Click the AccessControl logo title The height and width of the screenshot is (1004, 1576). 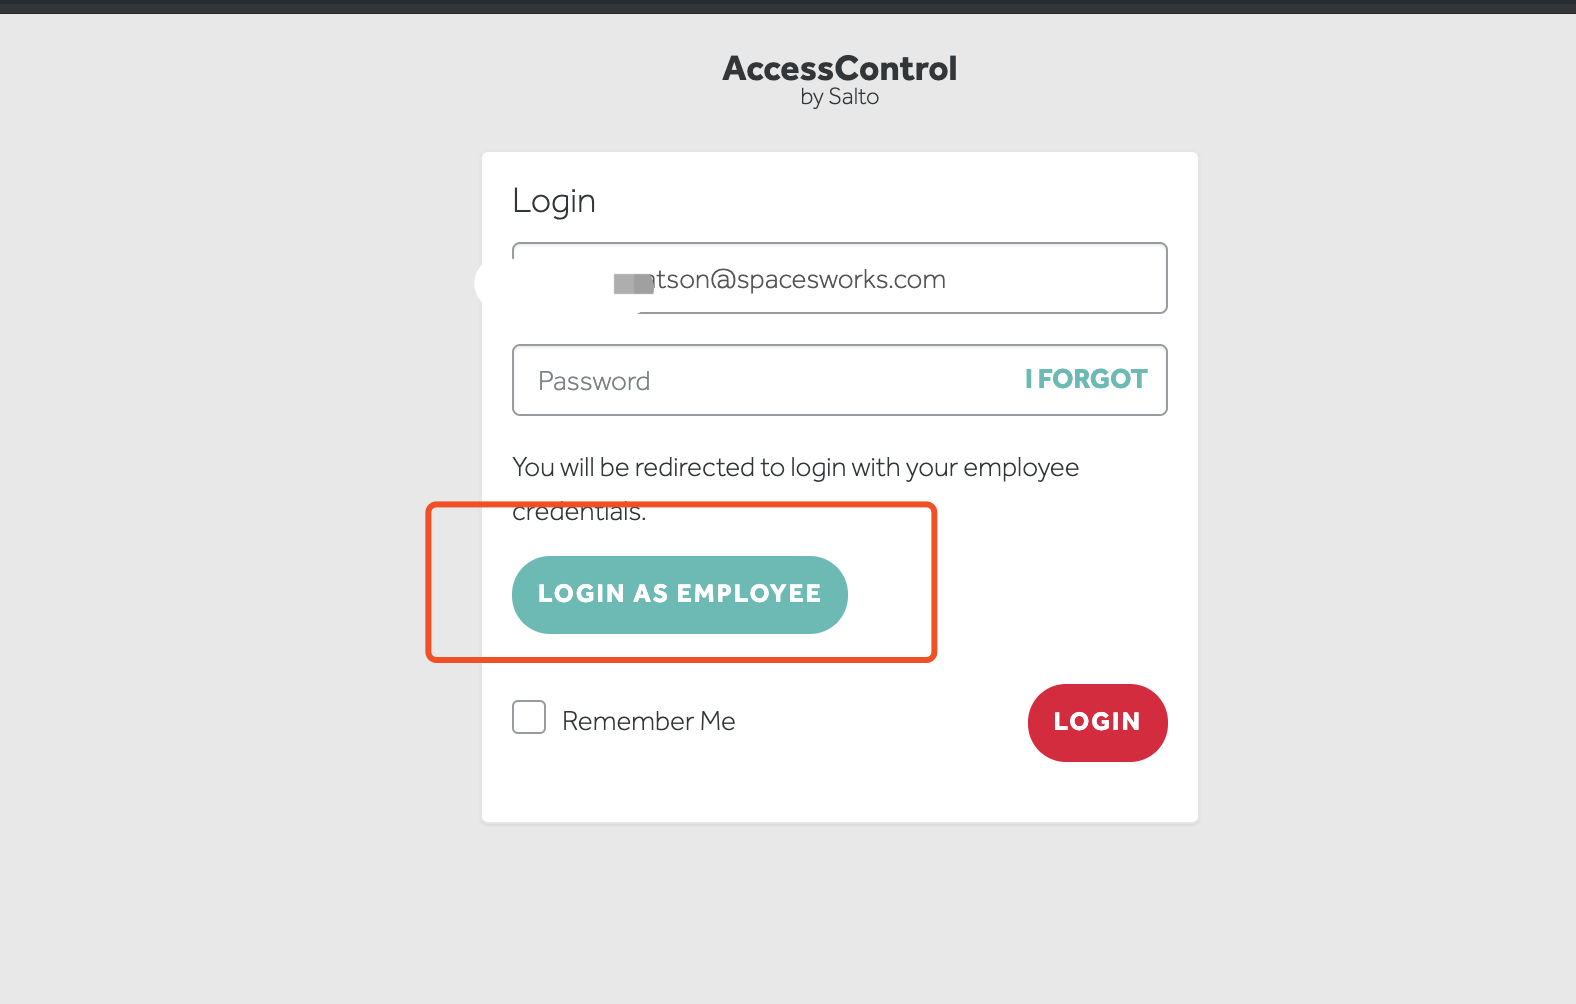coord(839,68)
